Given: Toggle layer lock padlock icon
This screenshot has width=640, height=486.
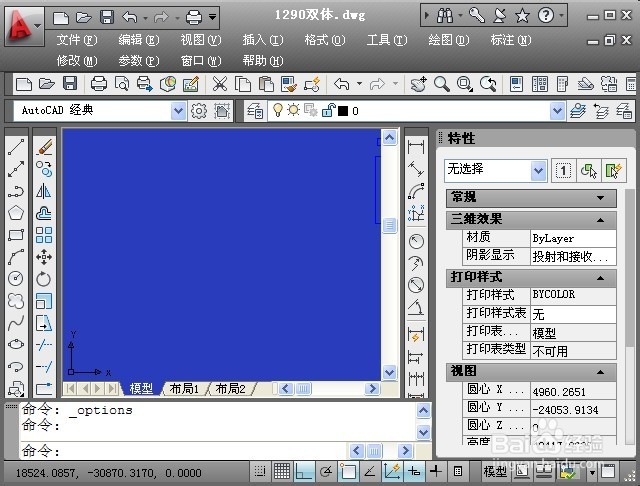Looking at the screenshot, I should point(328,111).
